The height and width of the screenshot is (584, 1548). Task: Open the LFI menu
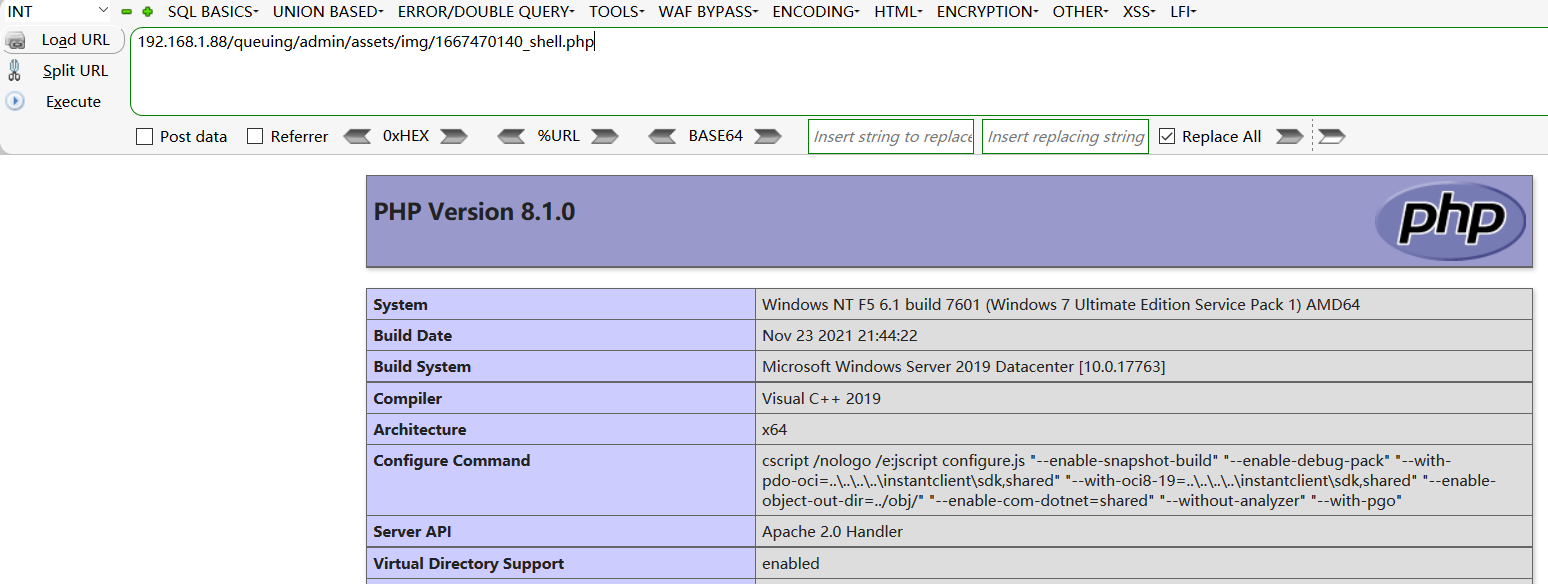click(x=1183, y=12)
